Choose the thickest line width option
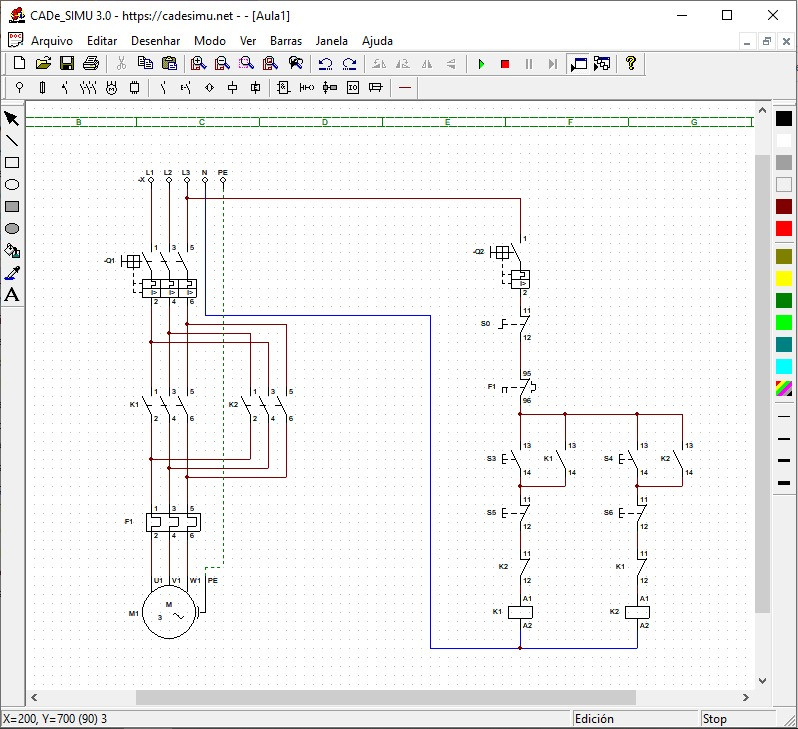The width and height of the screenshot is (798, 729). tap(784, 483)
